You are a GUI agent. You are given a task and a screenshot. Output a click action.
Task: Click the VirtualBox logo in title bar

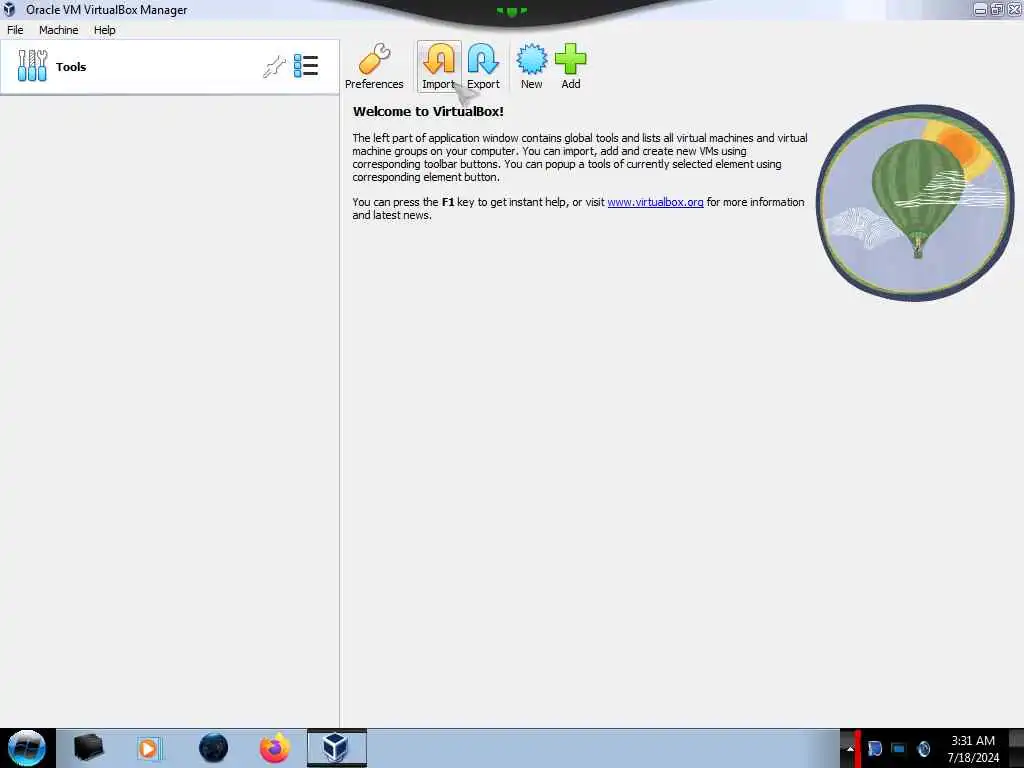click(9, 10)
